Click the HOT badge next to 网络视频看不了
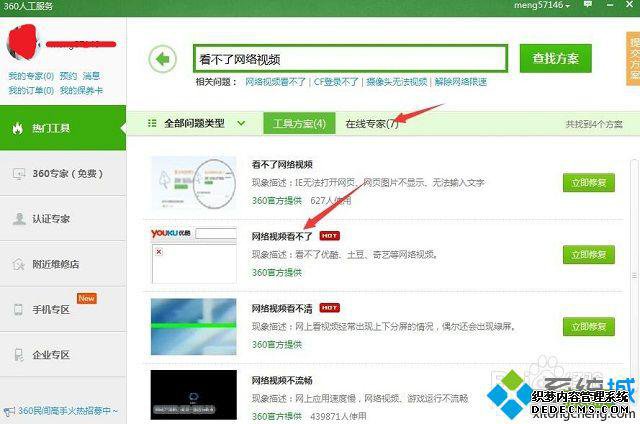640x424 pixels. point(329,236)
